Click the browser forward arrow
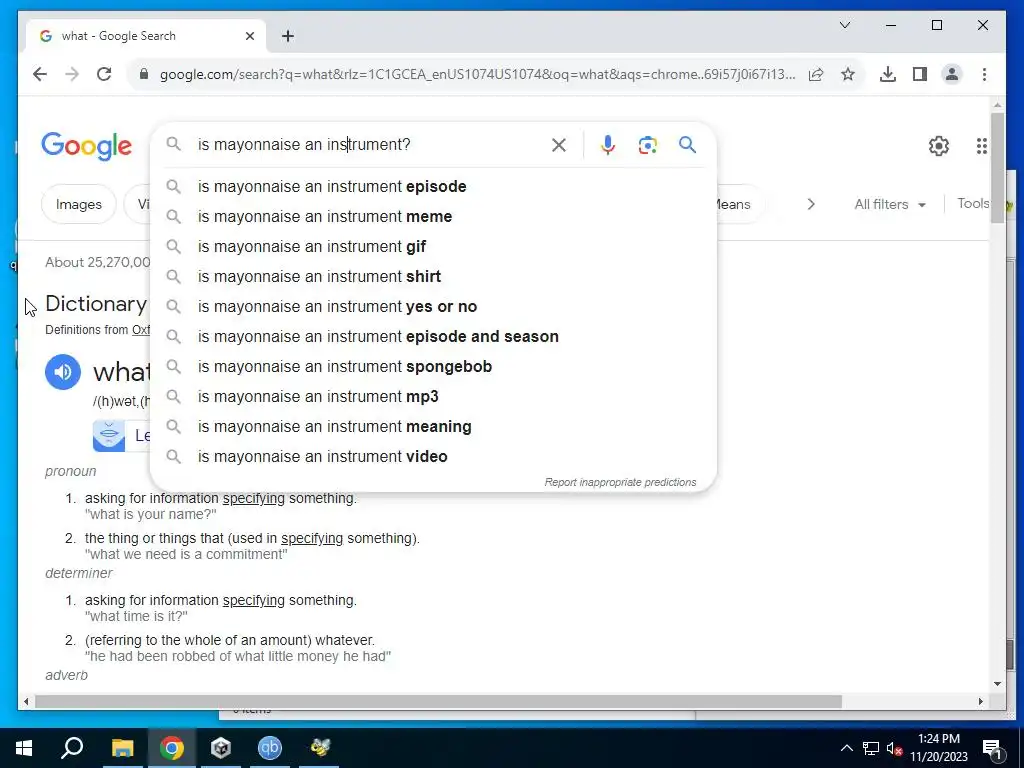1024x768 pixels. pyautogui.click(x=72, y=74)
